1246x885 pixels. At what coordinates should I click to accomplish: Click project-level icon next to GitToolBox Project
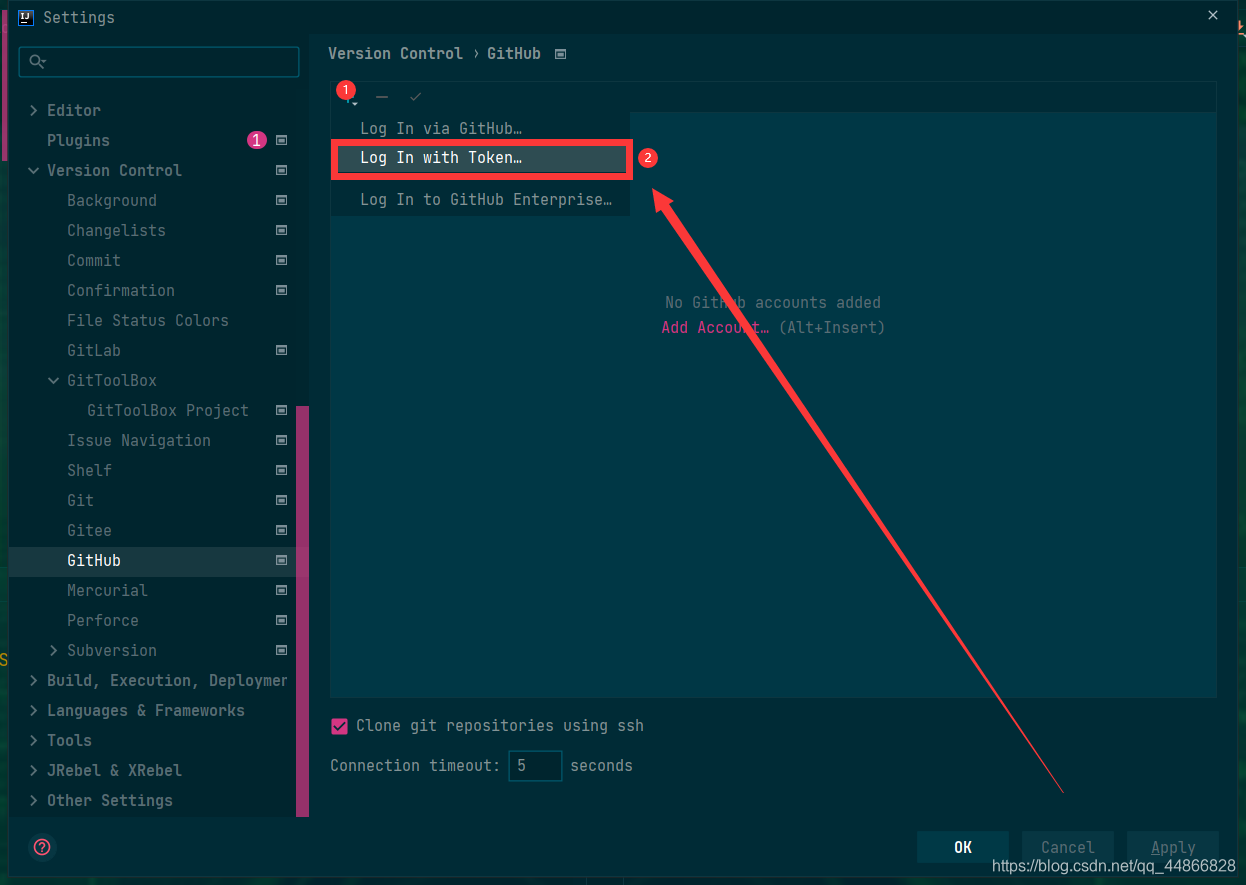[282, 410]
